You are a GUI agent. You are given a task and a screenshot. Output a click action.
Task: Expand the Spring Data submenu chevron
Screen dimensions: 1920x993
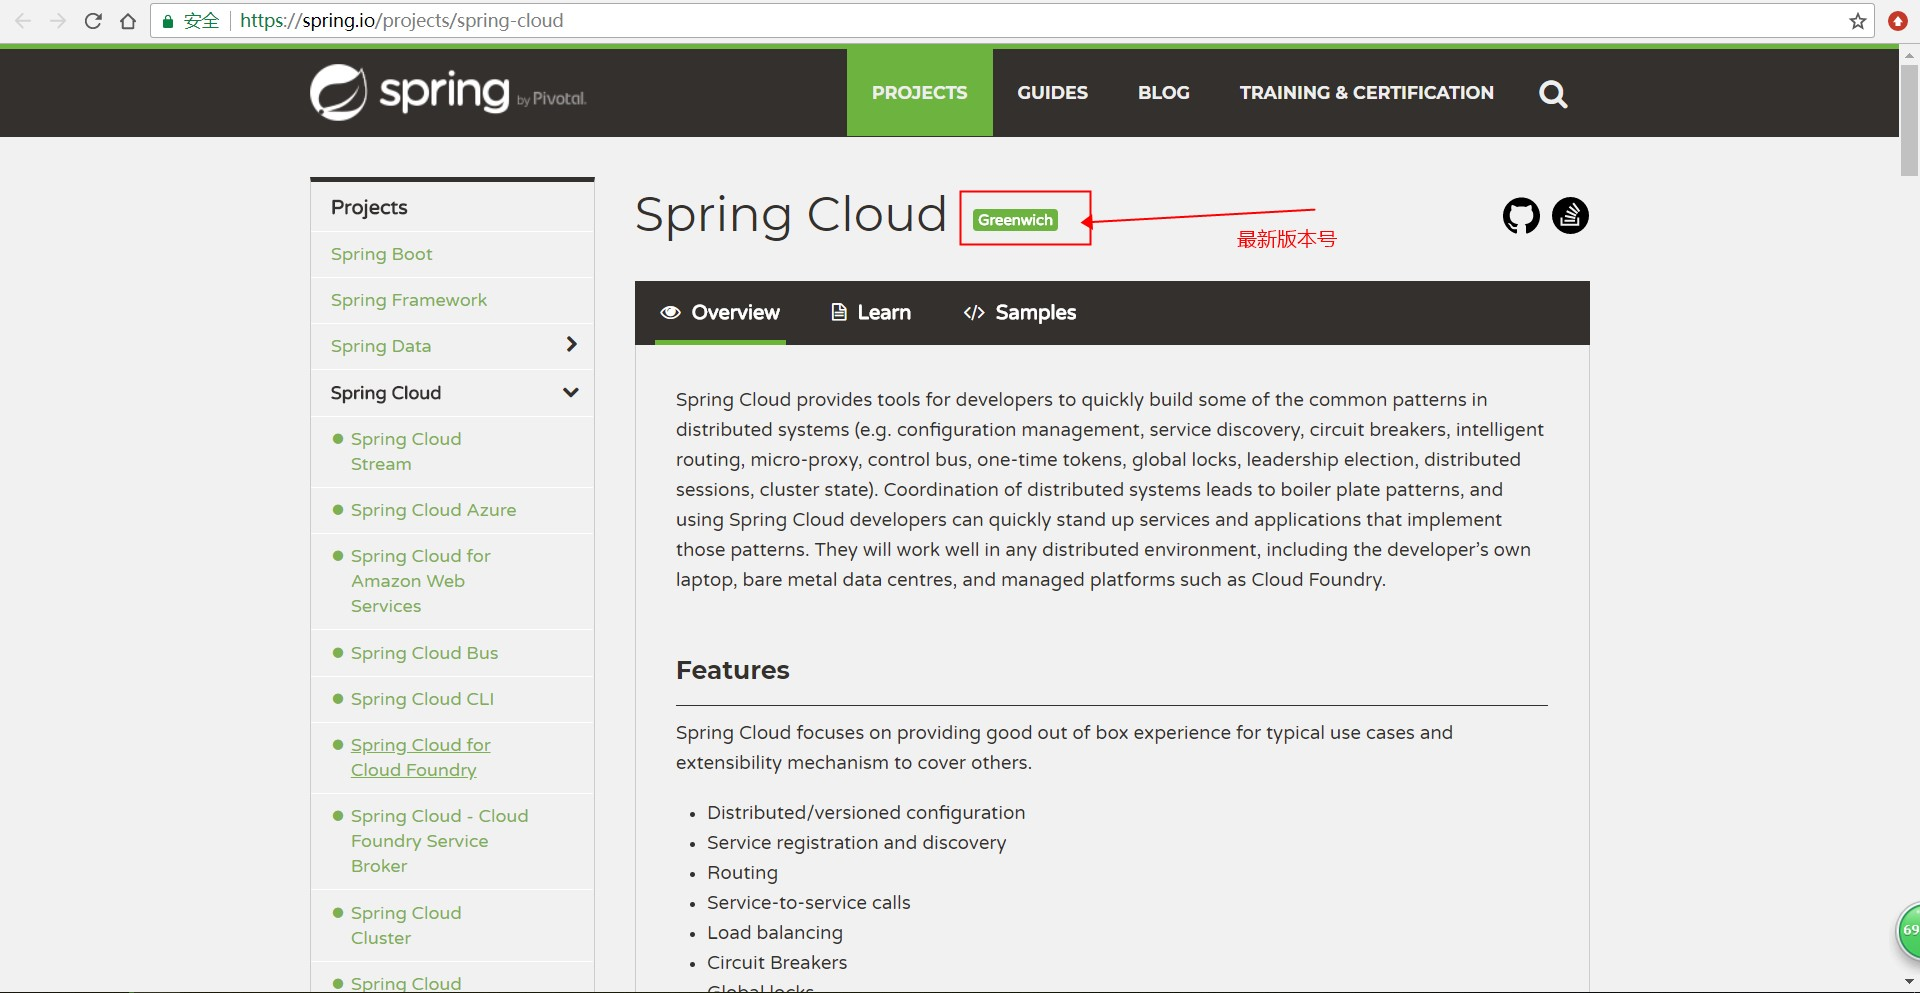[x=571, y=345]
